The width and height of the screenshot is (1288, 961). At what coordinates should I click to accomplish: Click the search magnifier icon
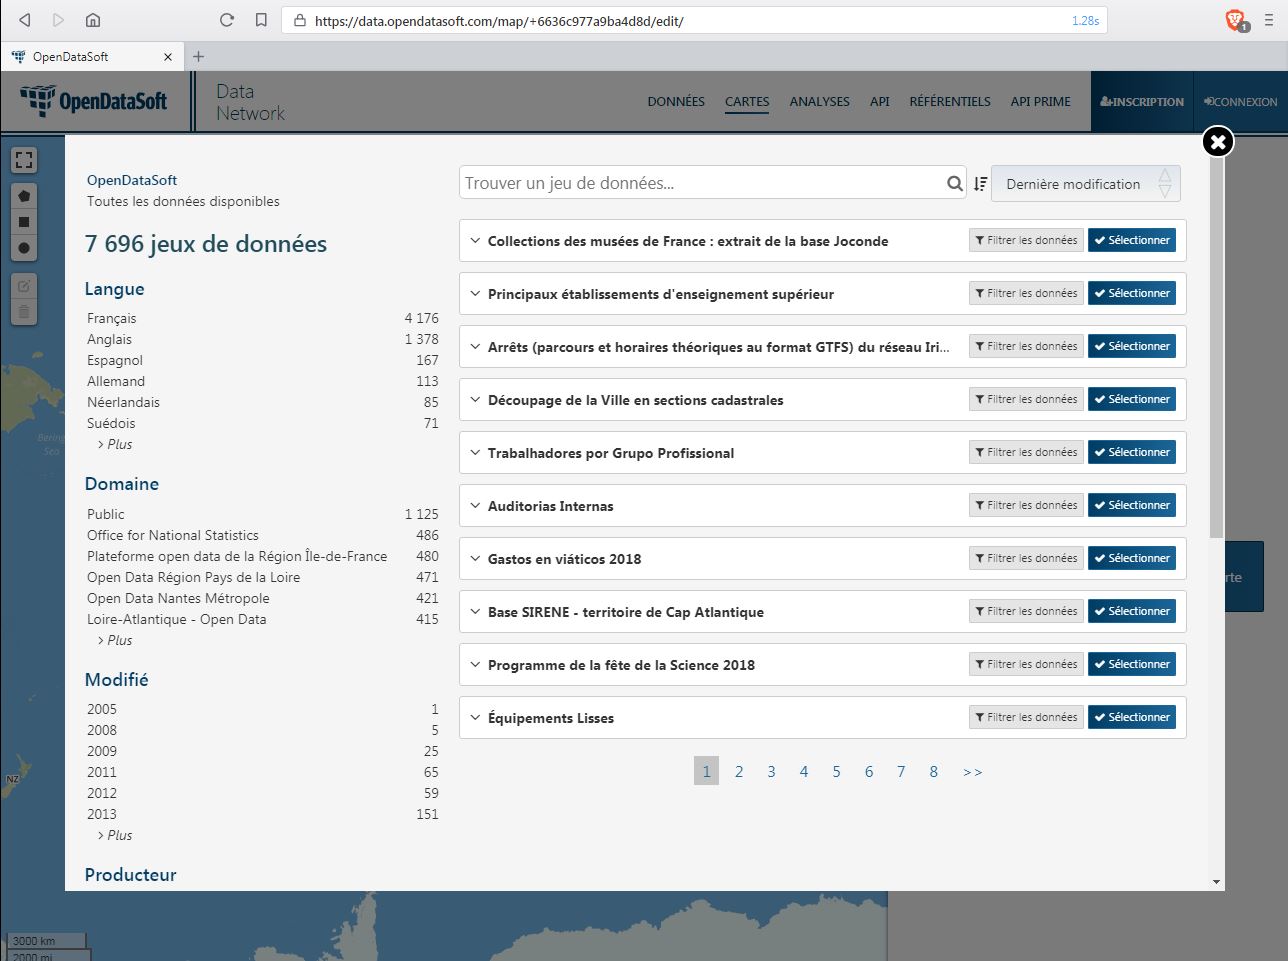pos(954,183)
